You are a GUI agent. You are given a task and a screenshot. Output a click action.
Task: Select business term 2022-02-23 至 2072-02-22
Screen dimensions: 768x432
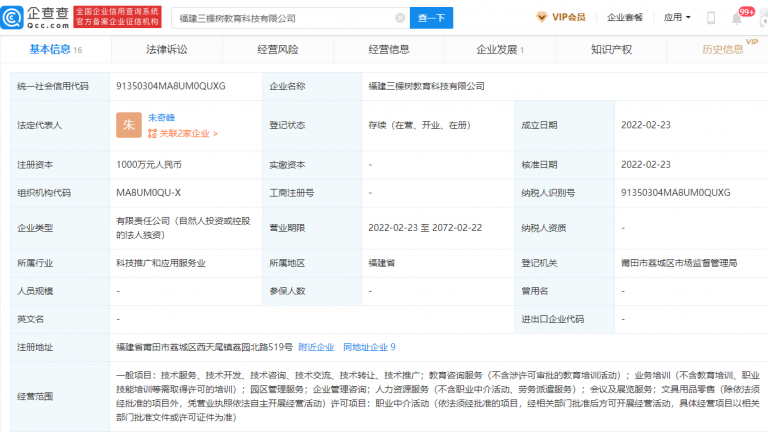tap(425, 228)
